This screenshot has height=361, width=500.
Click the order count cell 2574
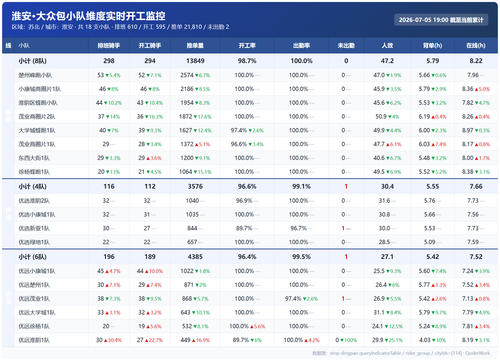(187, 75)
